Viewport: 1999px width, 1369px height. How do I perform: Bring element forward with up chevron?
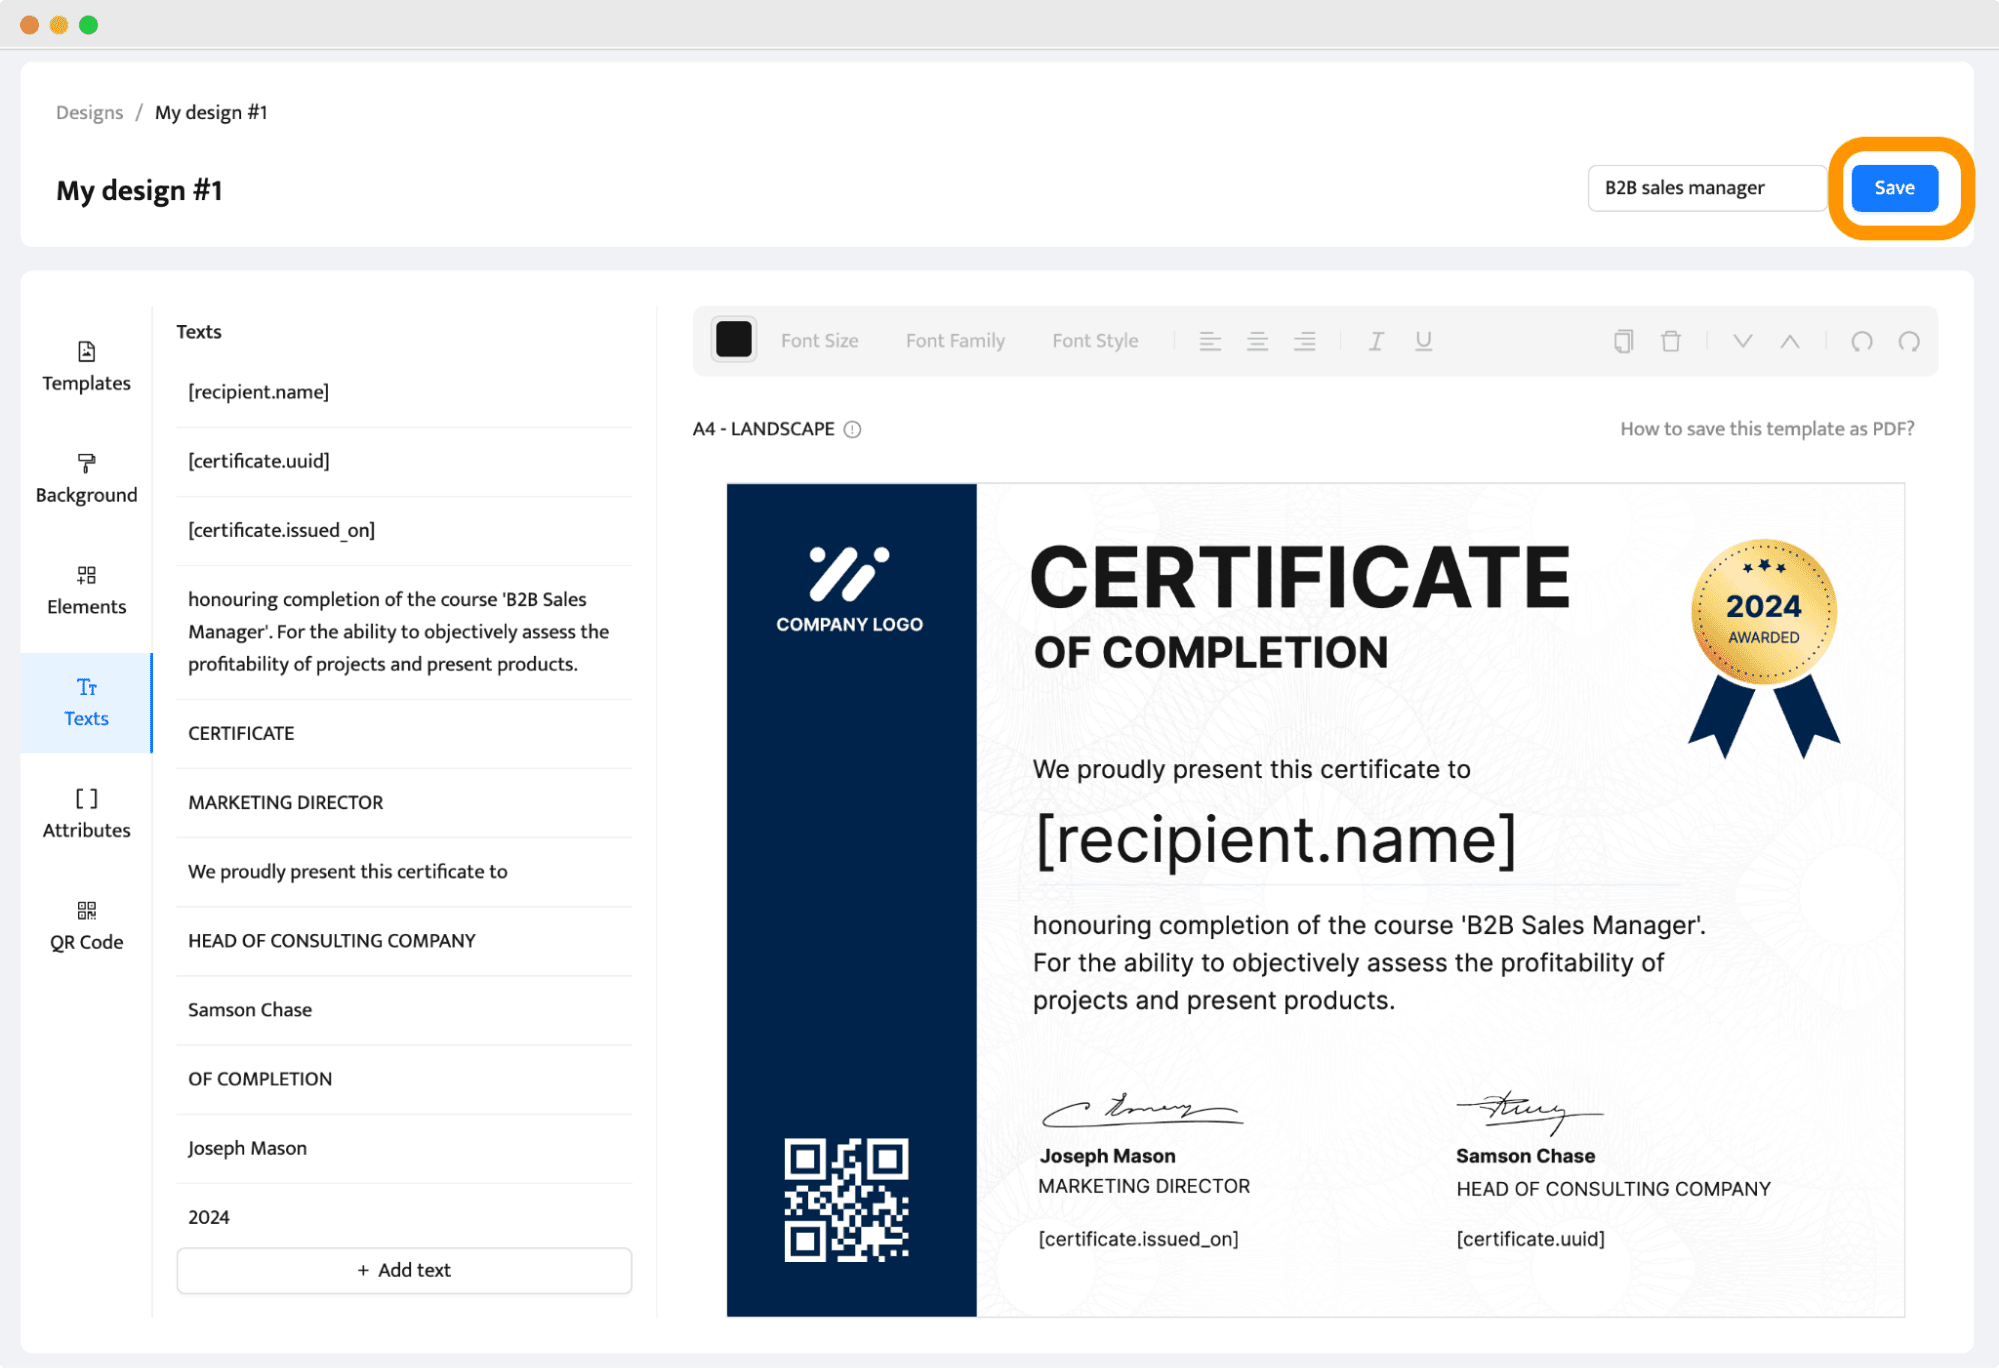1790,341
